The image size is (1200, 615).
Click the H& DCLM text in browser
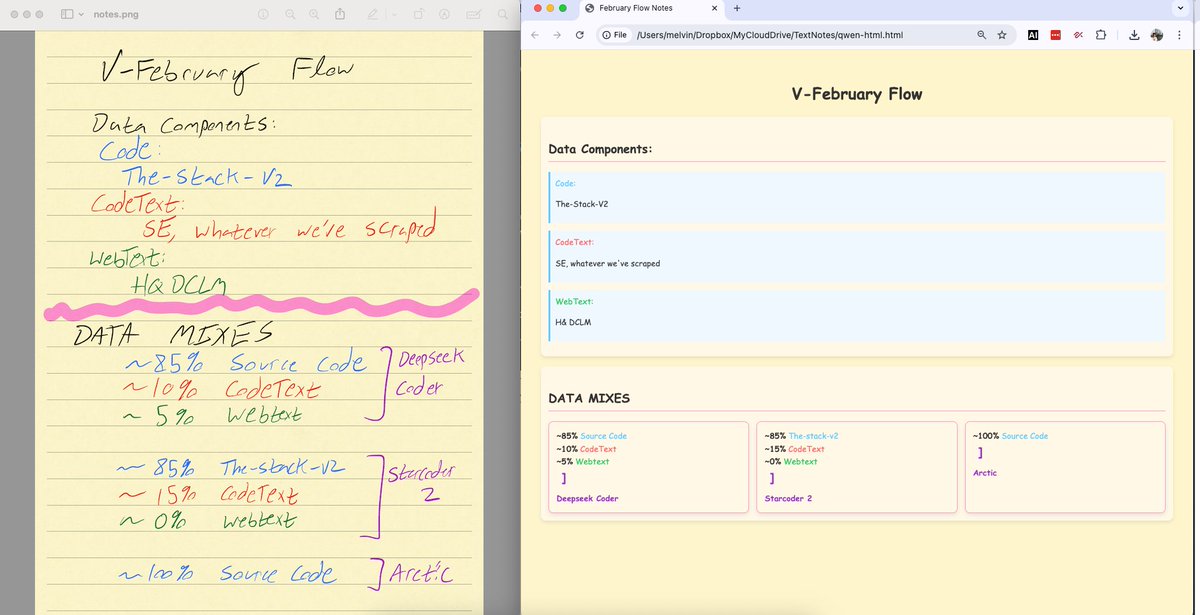pos(574,322)
